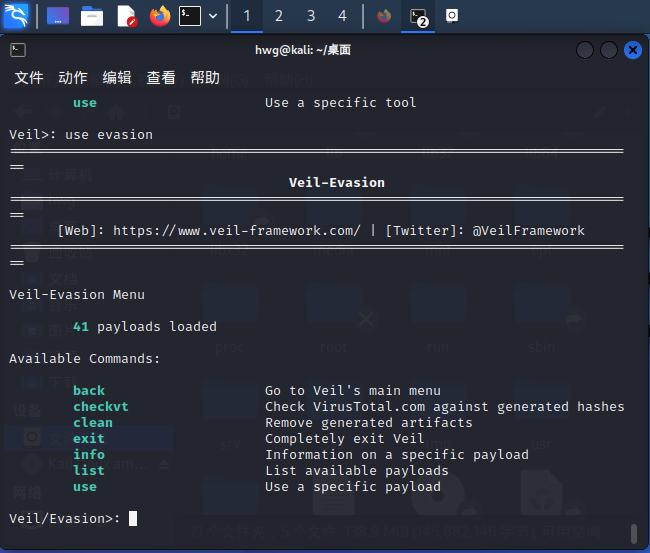Click 'Go to Veil's main menu' text

tap(353, 390)
